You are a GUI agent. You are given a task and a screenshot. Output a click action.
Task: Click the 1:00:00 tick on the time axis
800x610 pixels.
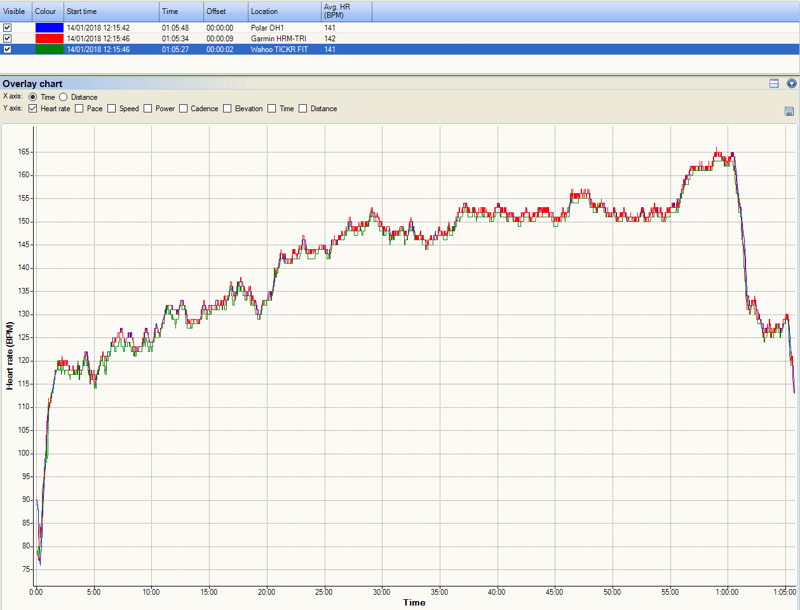(727, 592)
